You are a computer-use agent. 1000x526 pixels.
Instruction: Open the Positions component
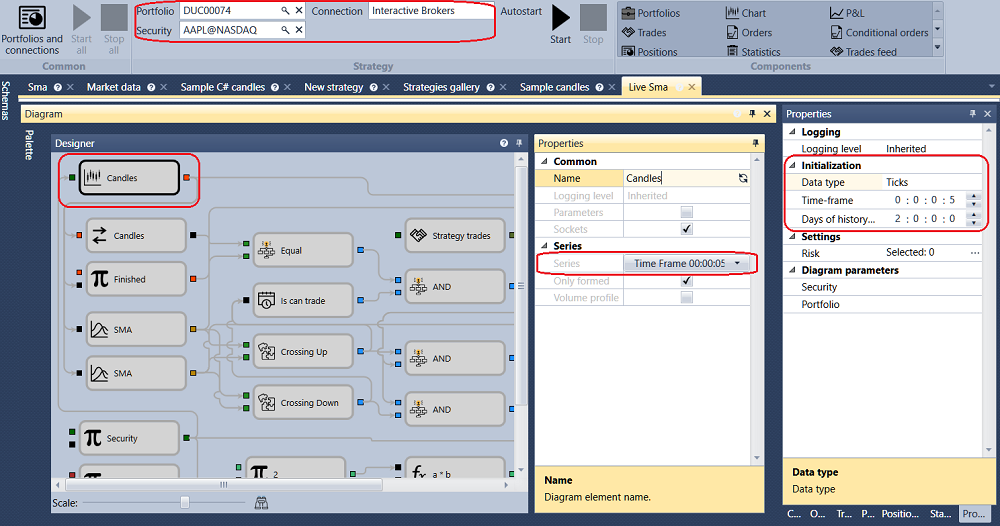pyautogui.click(x=650, y=52)
